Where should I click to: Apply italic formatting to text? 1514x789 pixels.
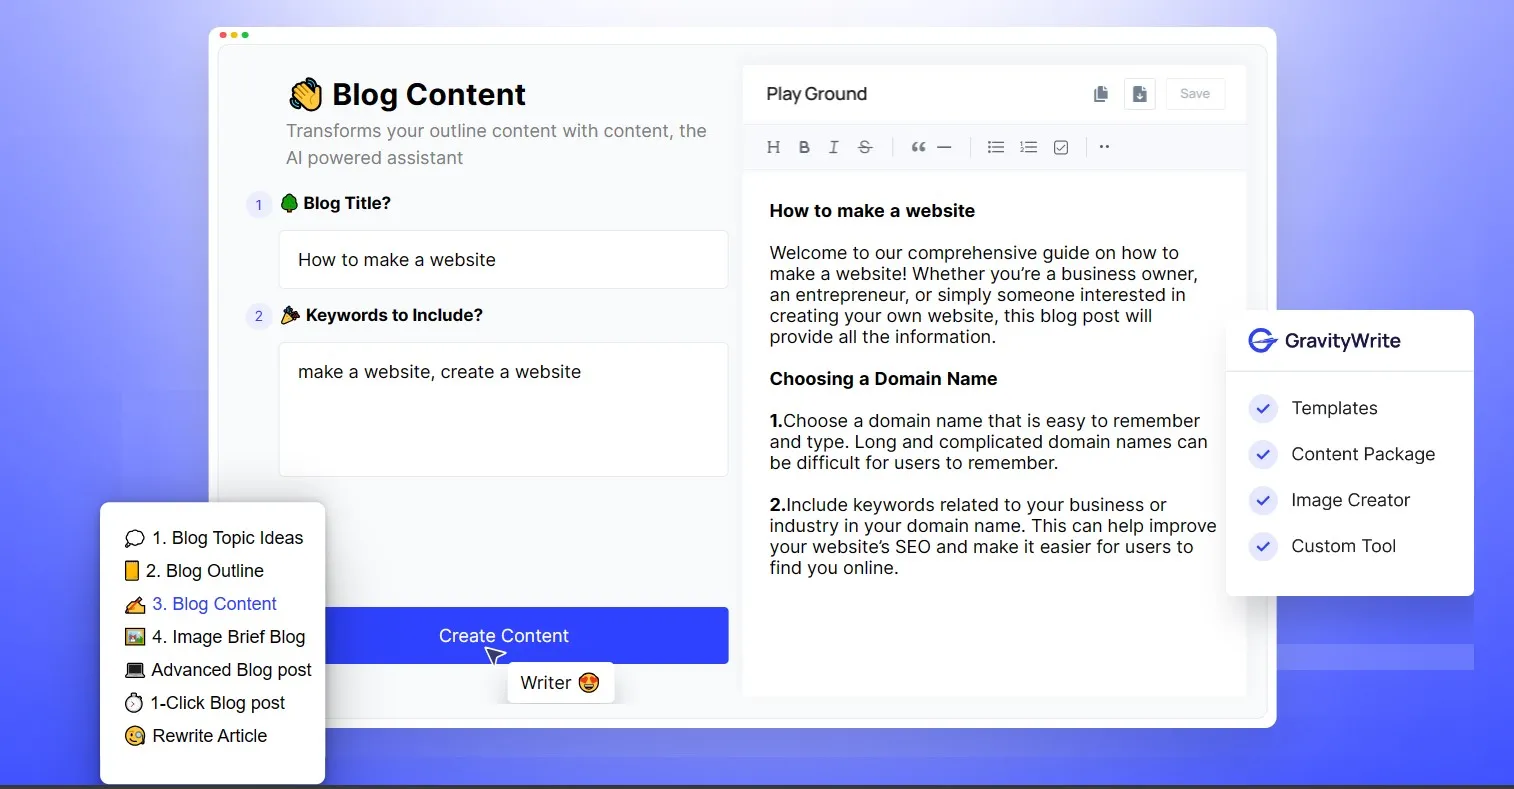pyautogui.click(x=834, y=147)
